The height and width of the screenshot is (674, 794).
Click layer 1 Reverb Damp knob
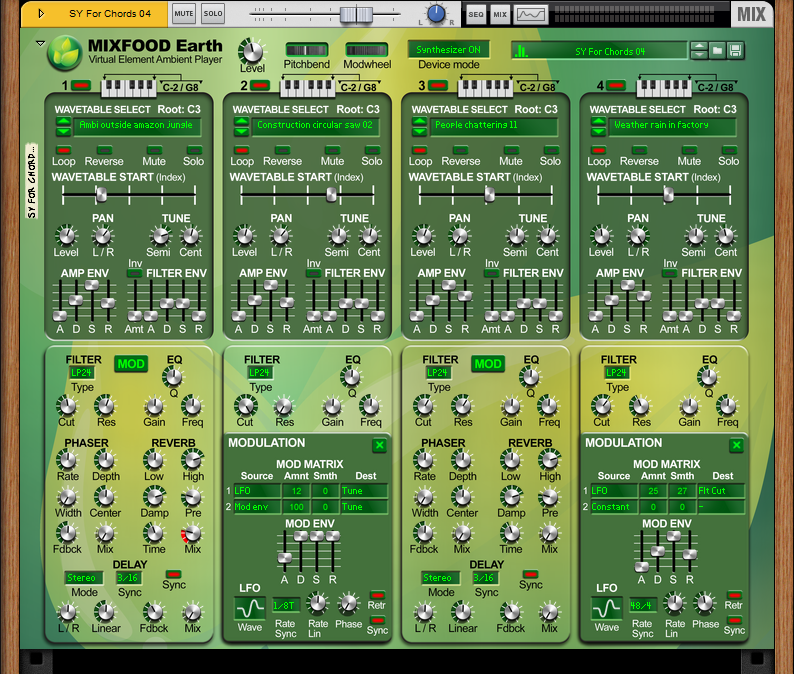[154, 497]
